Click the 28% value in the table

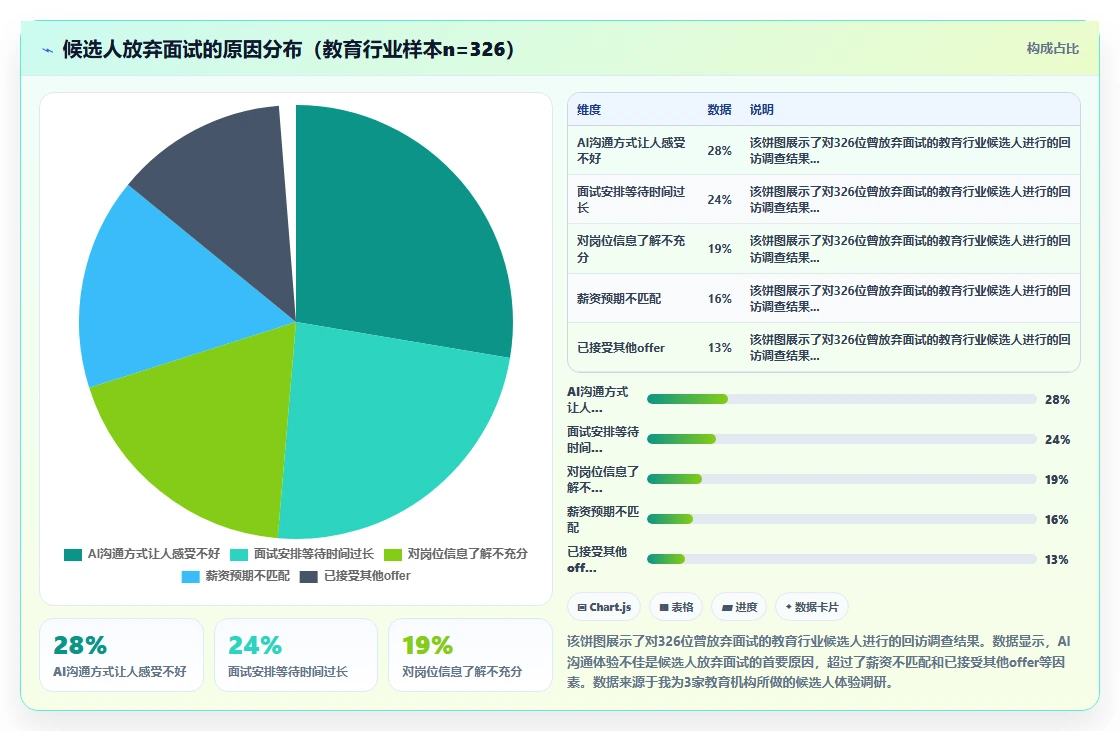pos(719,151)
